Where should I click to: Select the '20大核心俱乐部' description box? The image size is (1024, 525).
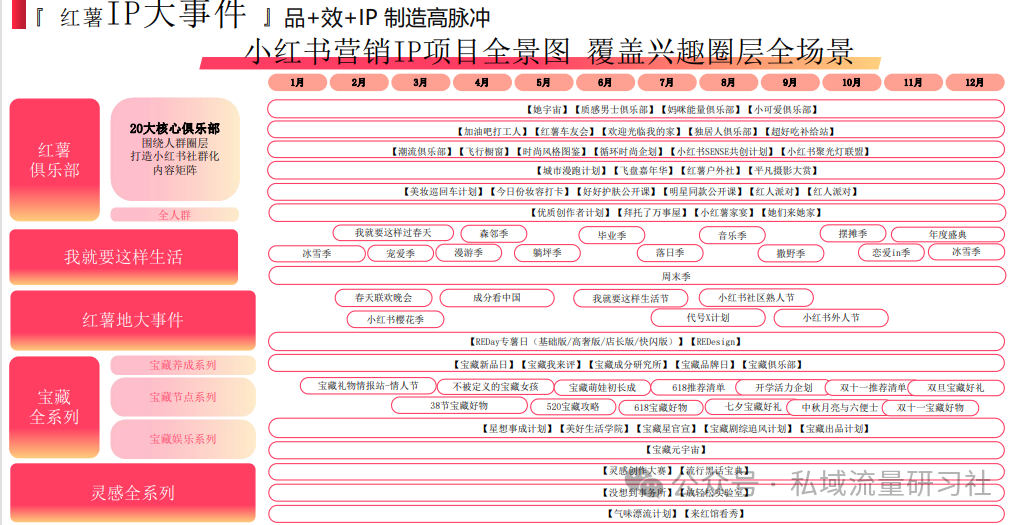[x=175, y=150]
